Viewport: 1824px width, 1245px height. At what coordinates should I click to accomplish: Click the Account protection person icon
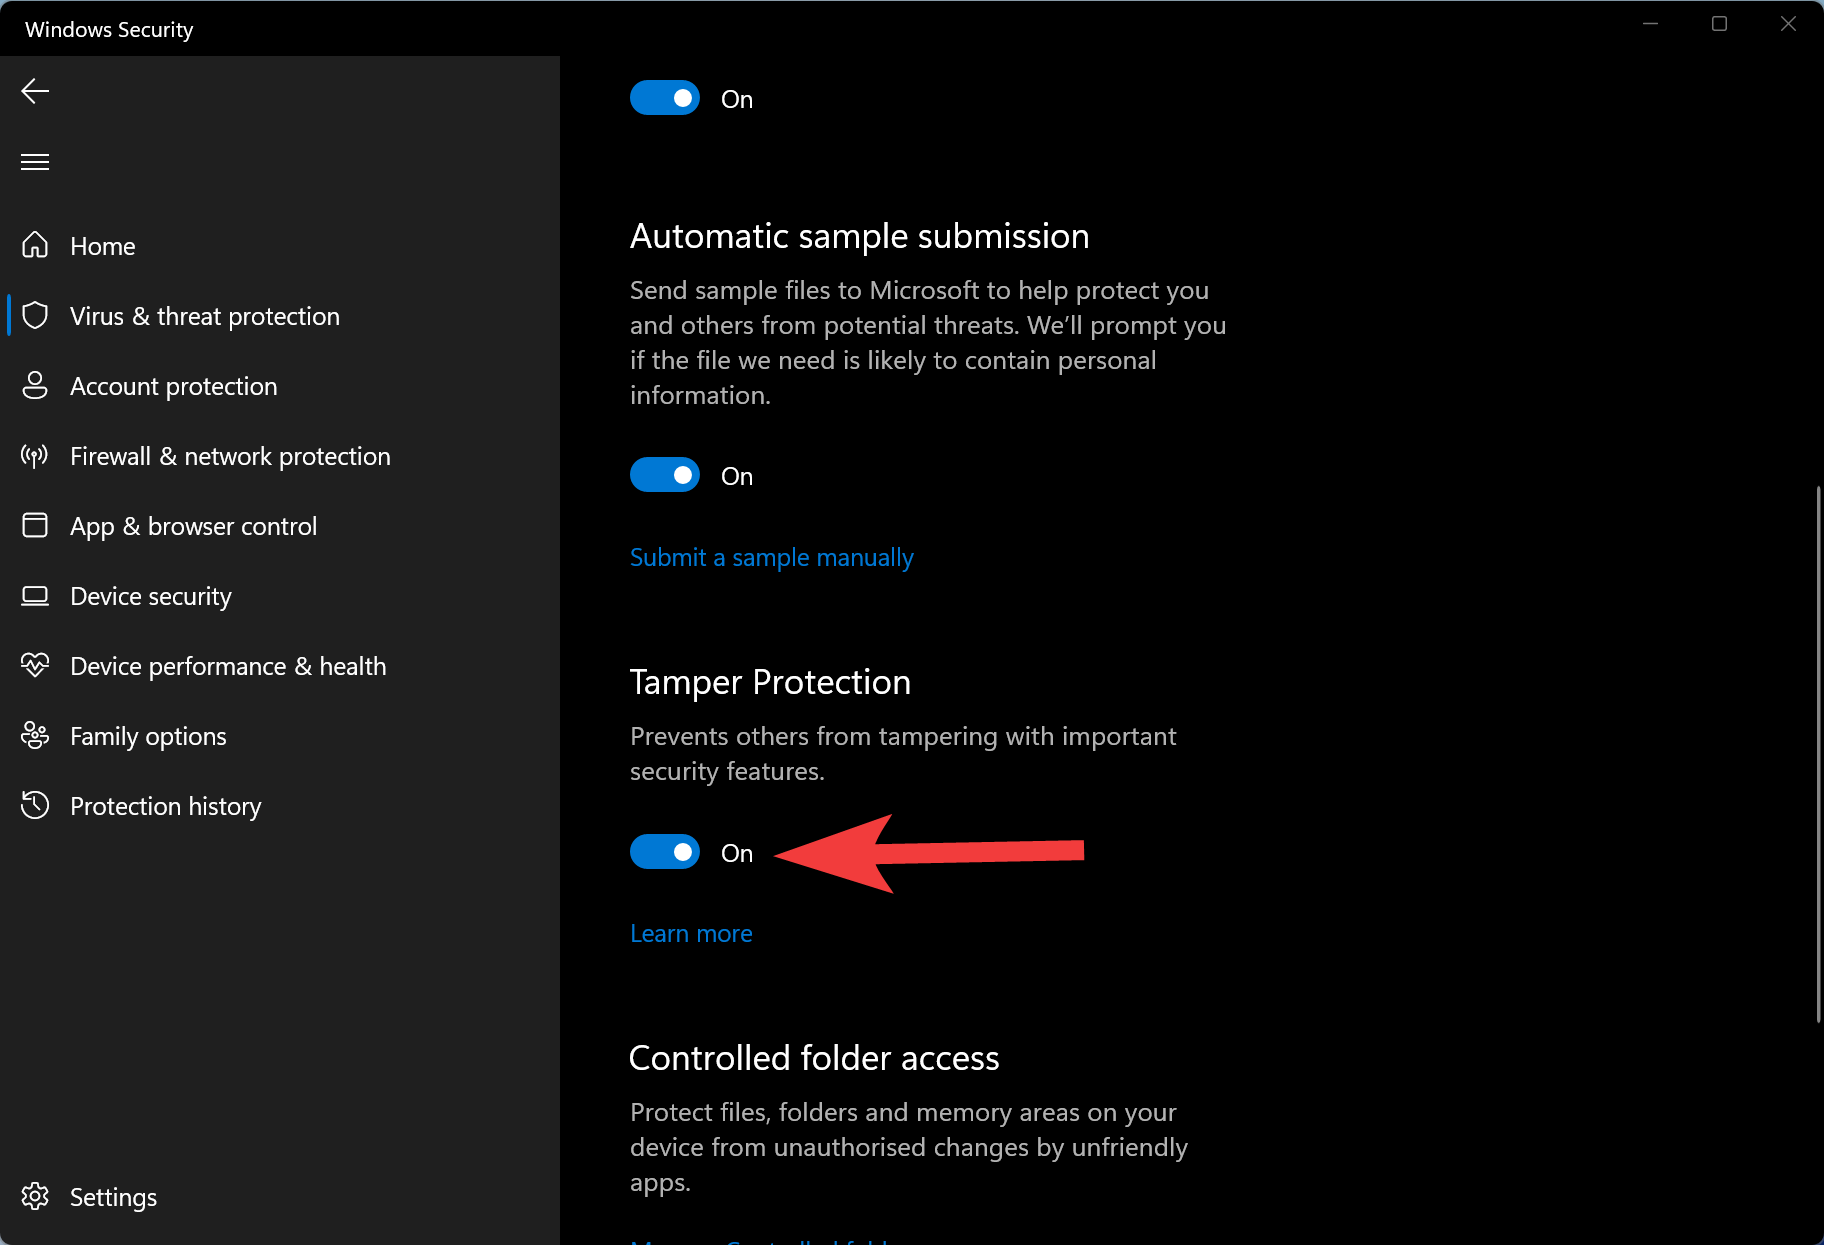[35, 385]
